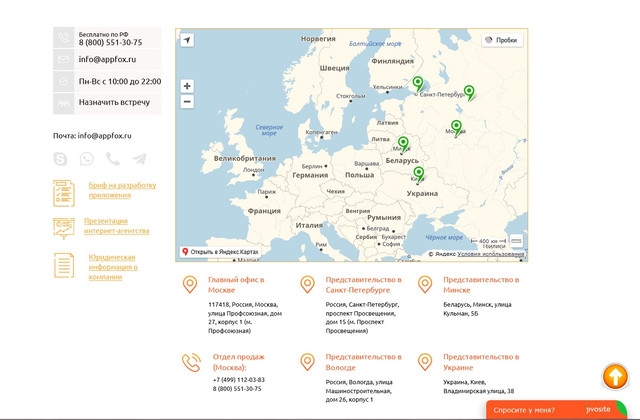Click clock icon beside Пн-Вс hours
Viewport: 640px width, 420px height.
tap(63, 81)
